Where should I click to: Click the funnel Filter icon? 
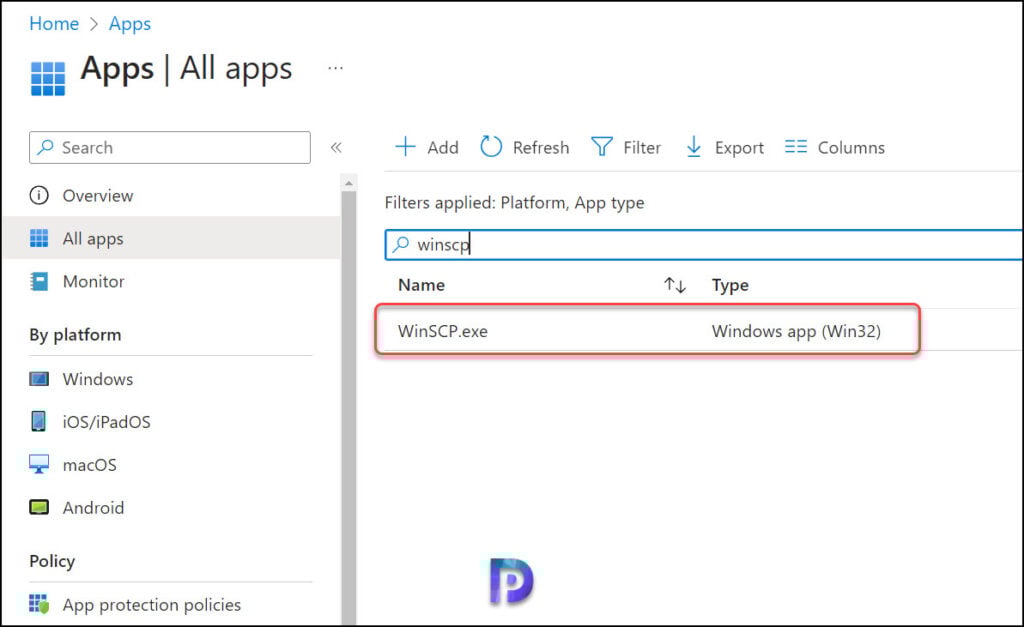coord(601,147)
